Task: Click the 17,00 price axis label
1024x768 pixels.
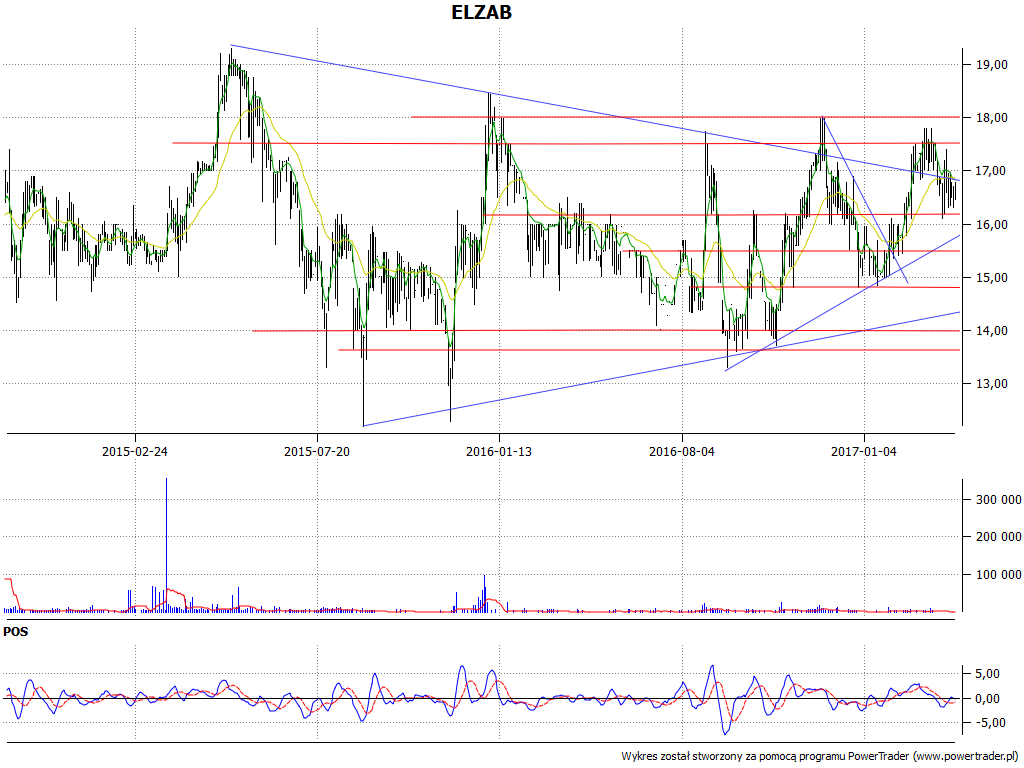Action: coord(991,171)
